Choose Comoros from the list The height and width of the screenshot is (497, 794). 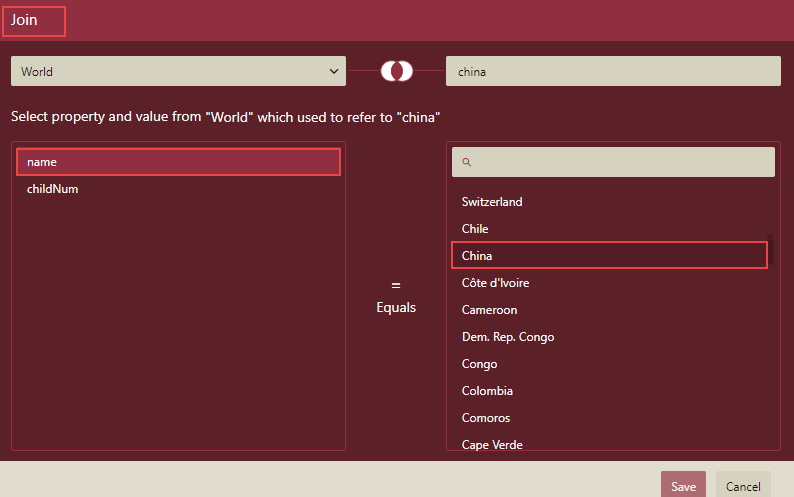click(x=609, y=418)
